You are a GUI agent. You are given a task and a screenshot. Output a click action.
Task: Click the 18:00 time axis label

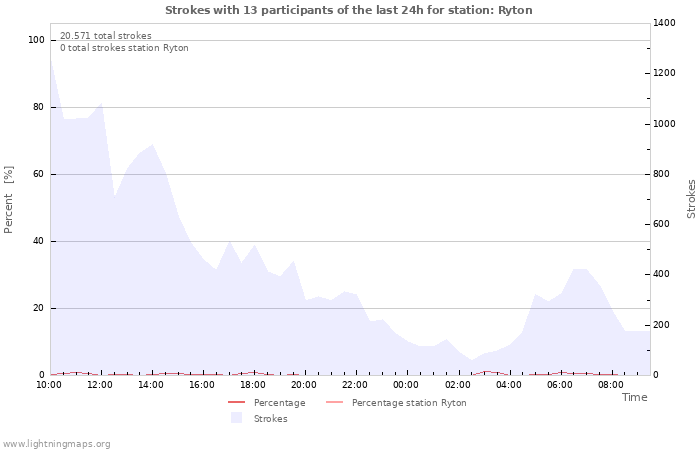pos(253,385)
